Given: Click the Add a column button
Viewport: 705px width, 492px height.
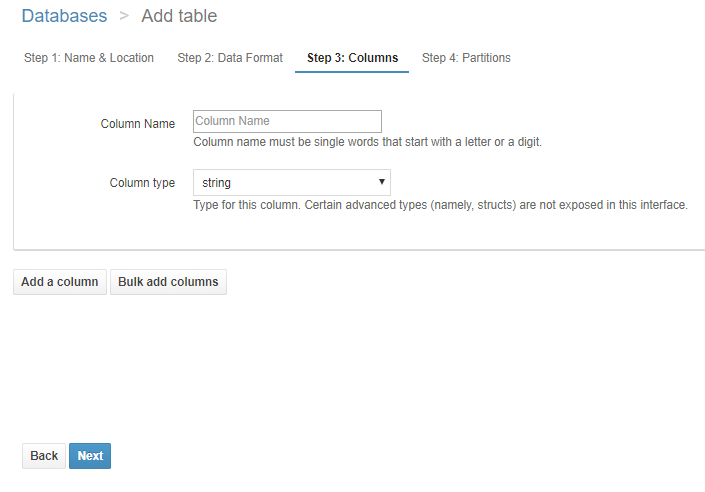Looking at the screenshot, I should 60,282.
